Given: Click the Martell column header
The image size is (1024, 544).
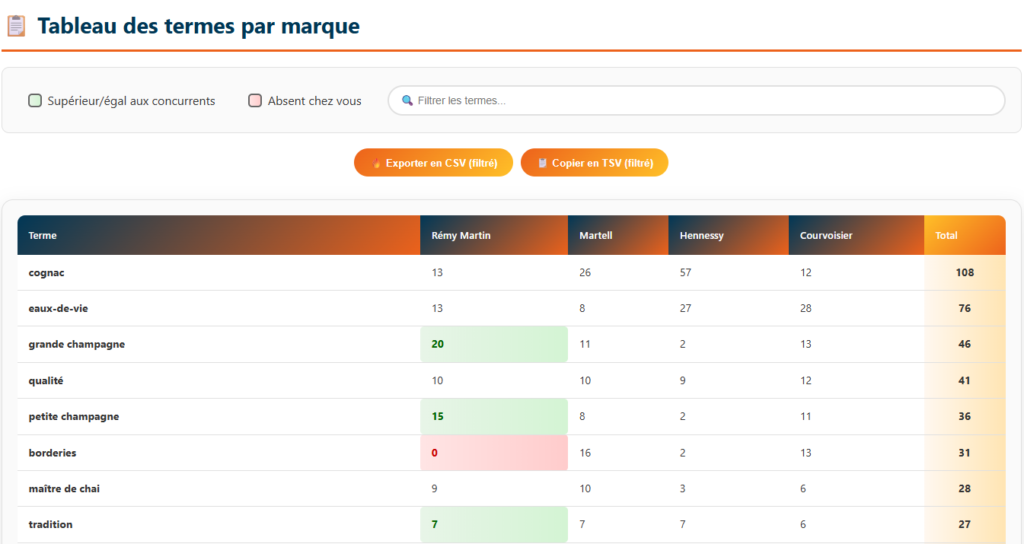Looking at the screenshot, I should coord(596,236).
